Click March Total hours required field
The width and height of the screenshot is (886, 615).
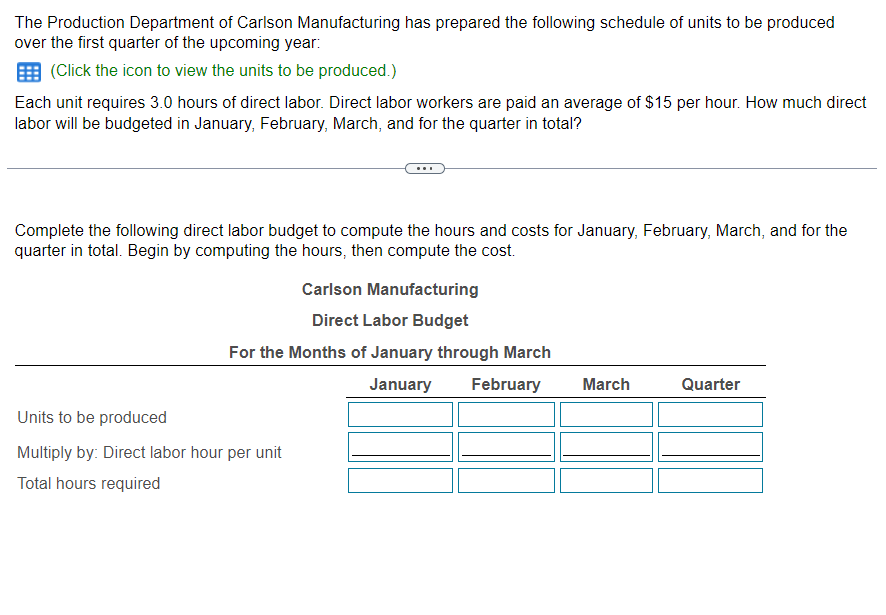(606, 481)
